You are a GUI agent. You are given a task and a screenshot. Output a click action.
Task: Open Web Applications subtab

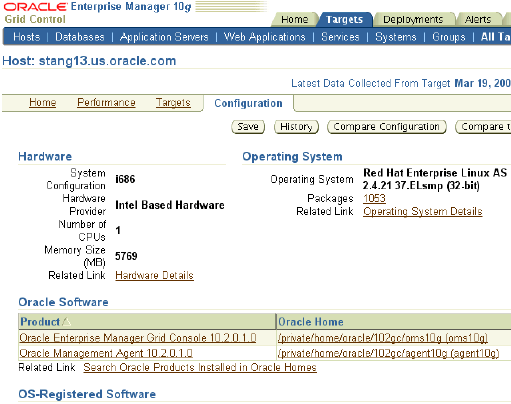pyautogui.click(x=265, y=37)
